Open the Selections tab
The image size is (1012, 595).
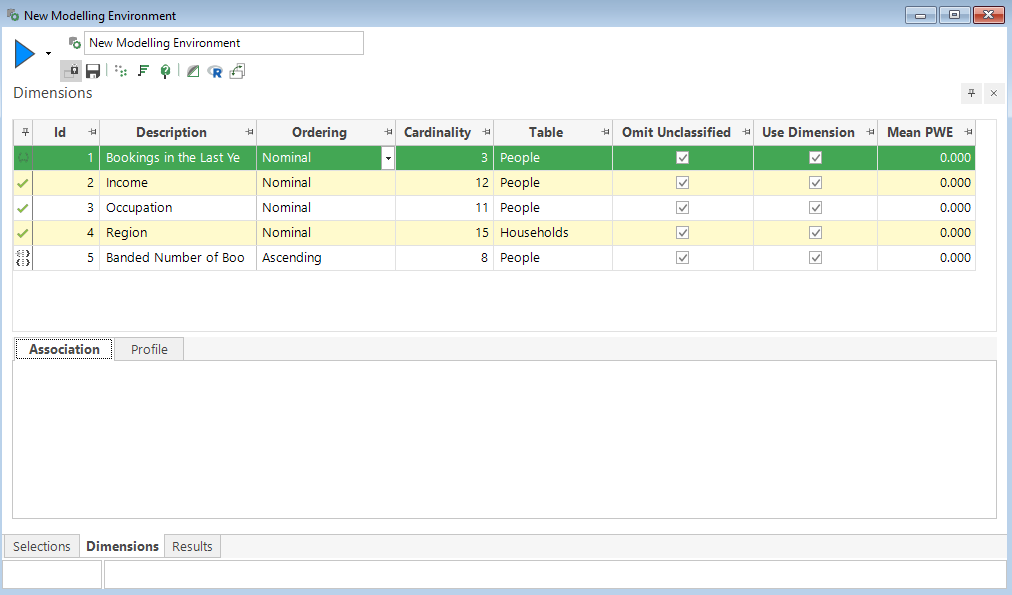click(x=41, y=546)
